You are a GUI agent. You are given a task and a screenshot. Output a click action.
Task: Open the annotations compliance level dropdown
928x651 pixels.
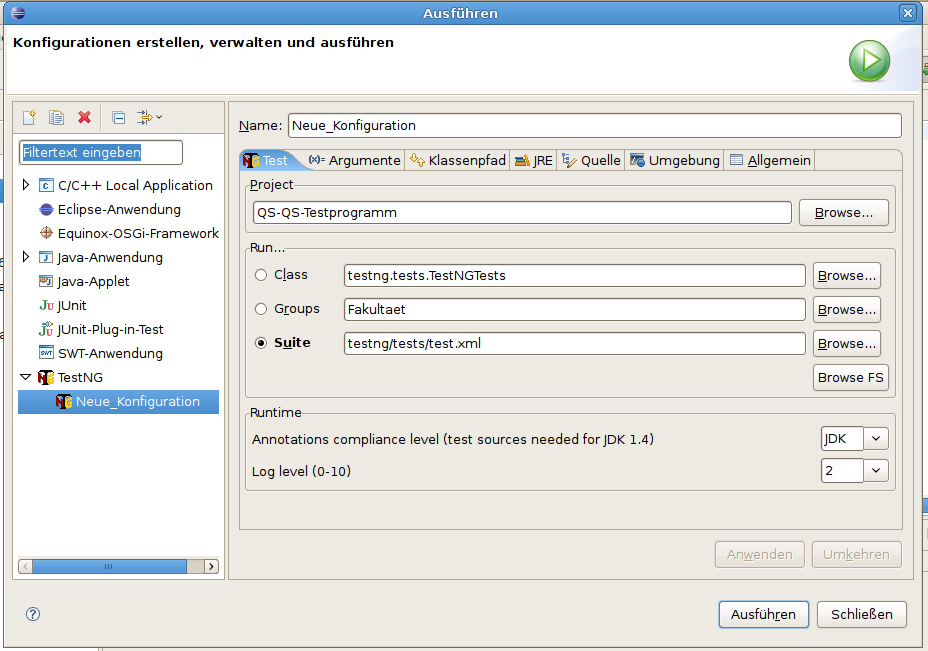point(876,439)
